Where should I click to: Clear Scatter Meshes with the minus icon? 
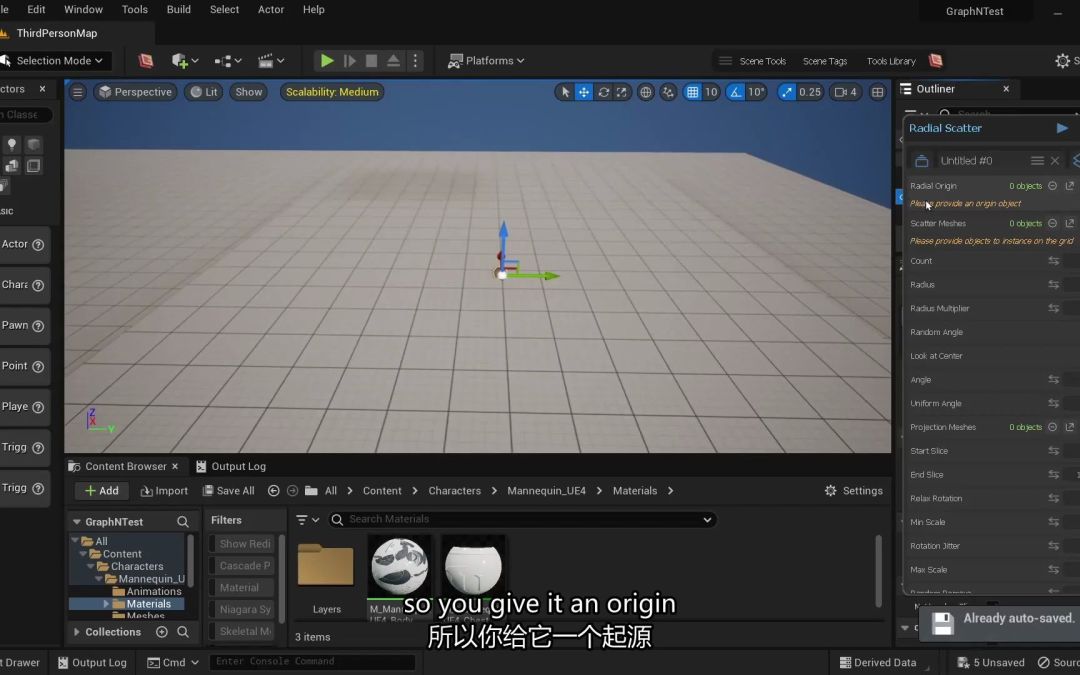[x=1052, y=224]
